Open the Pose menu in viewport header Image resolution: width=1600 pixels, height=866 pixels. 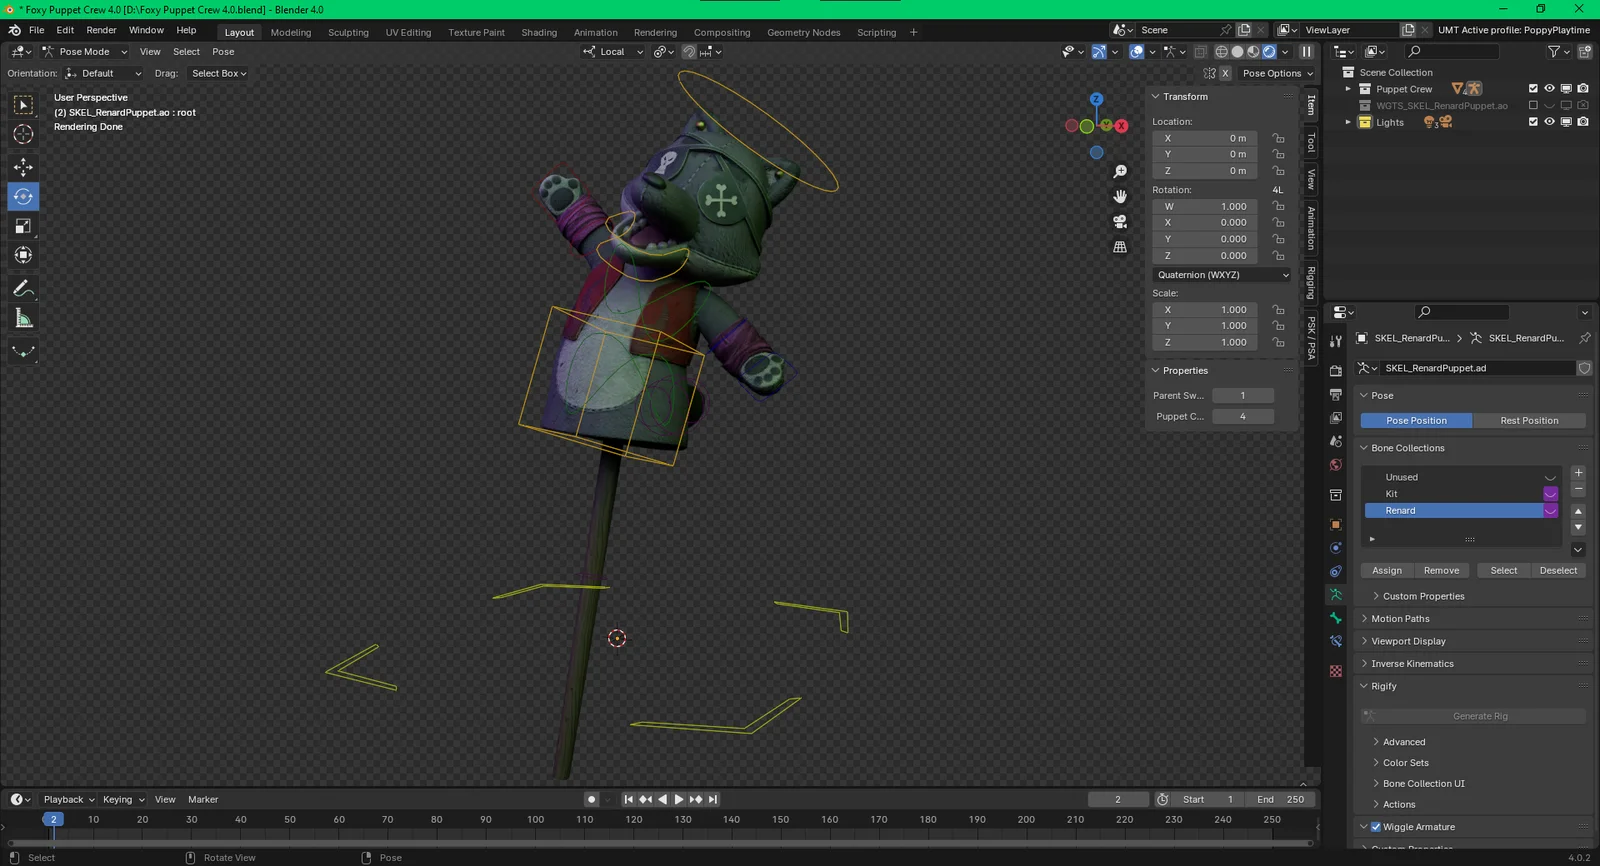click(x=223, y=52)
